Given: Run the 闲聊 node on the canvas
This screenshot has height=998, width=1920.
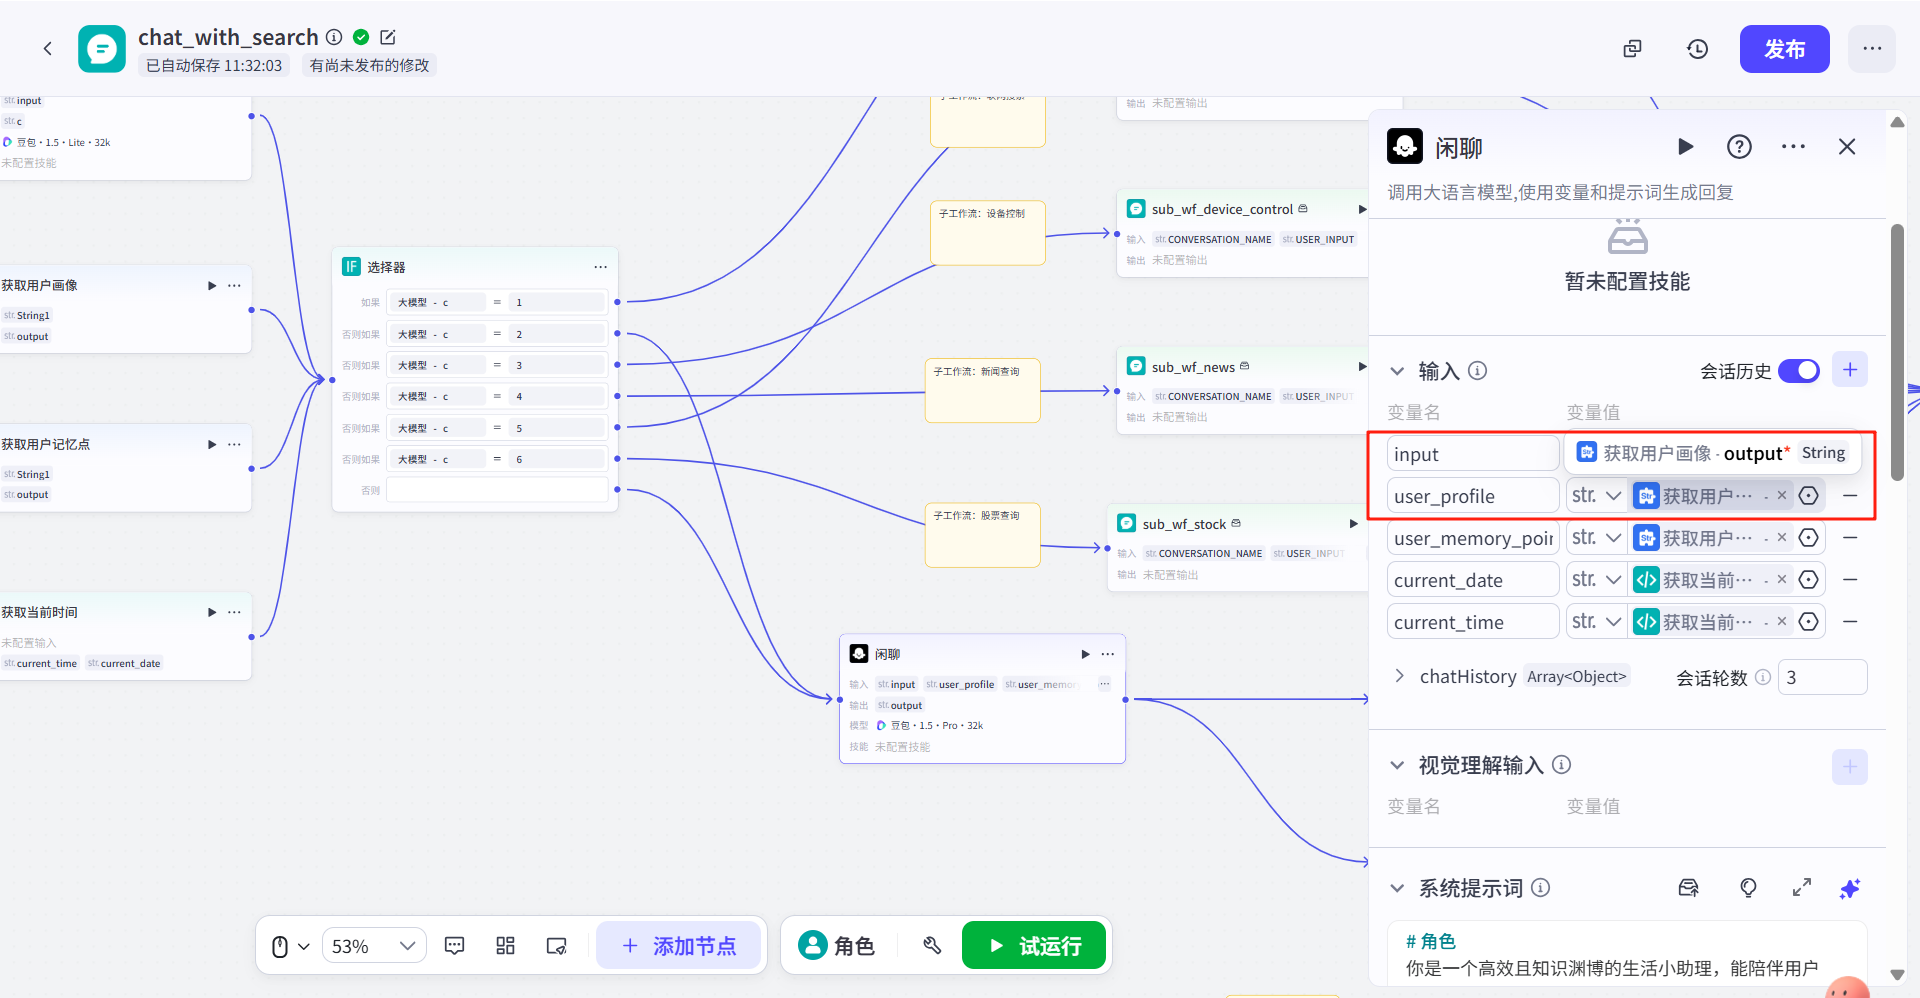Looking at the screenshot, I should coord(1085,654).
